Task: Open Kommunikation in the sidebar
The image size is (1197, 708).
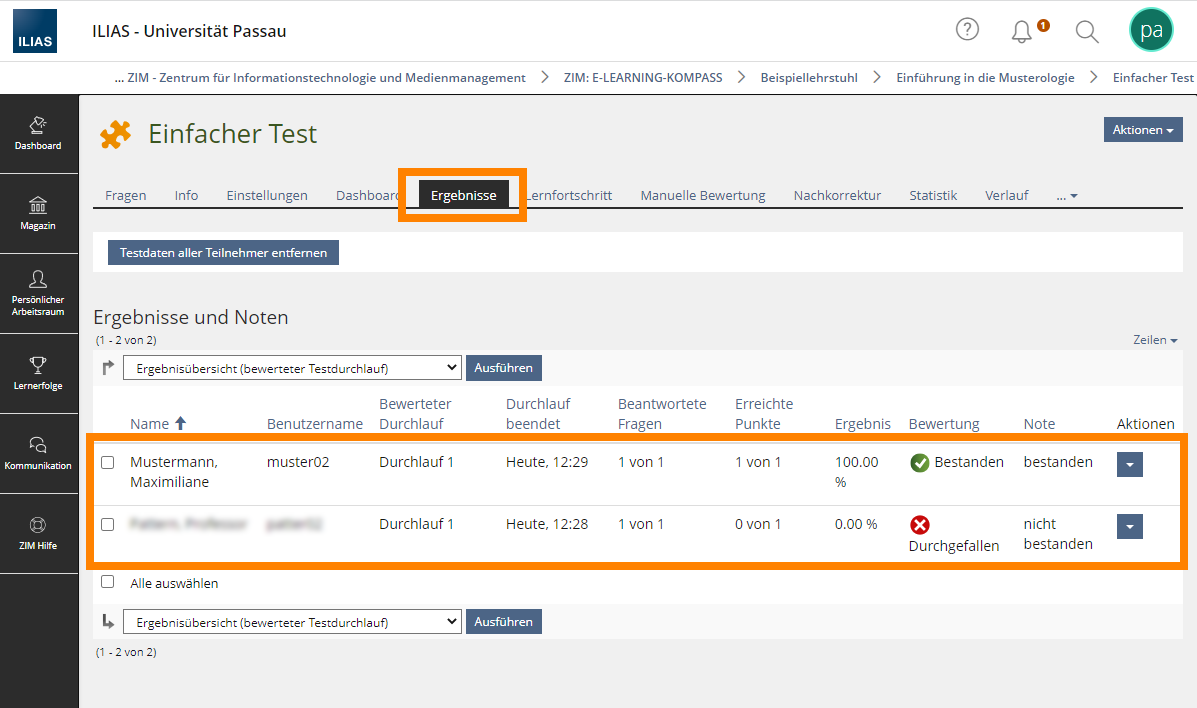Action: pyautogui.click(x=38, y=454)
